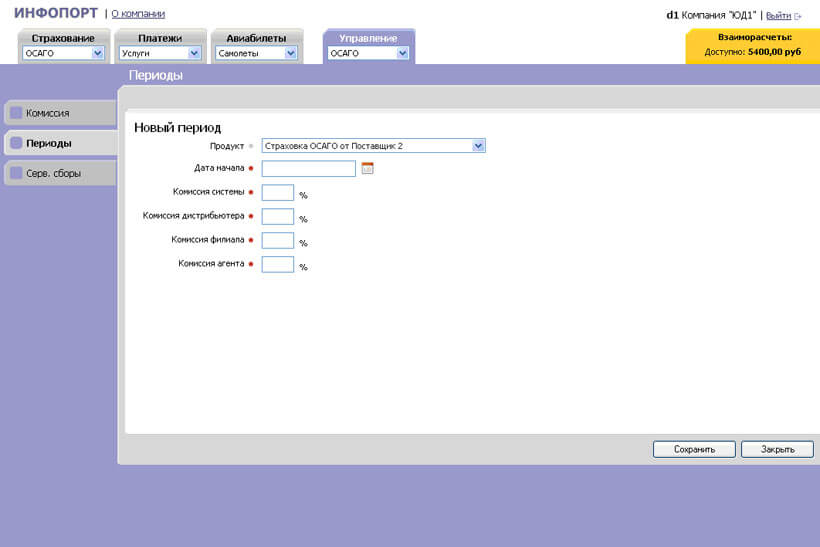The width and height of the screenshot is (820, 547).
Task: Open the Авиабилеты Самолеты dropdown
Action: pyautogui.click(x=291, y=54)
